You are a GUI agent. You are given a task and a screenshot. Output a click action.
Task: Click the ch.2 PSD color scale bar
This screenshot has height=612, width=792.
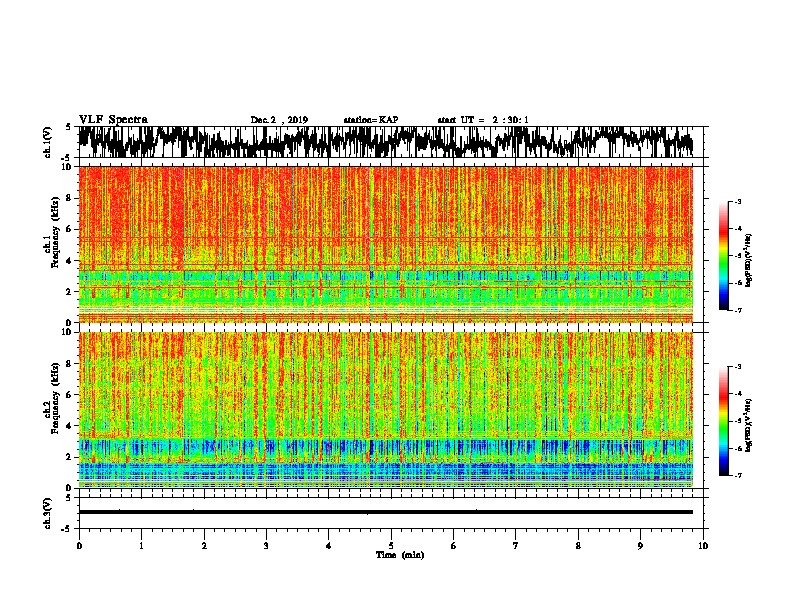click(724, 421)
